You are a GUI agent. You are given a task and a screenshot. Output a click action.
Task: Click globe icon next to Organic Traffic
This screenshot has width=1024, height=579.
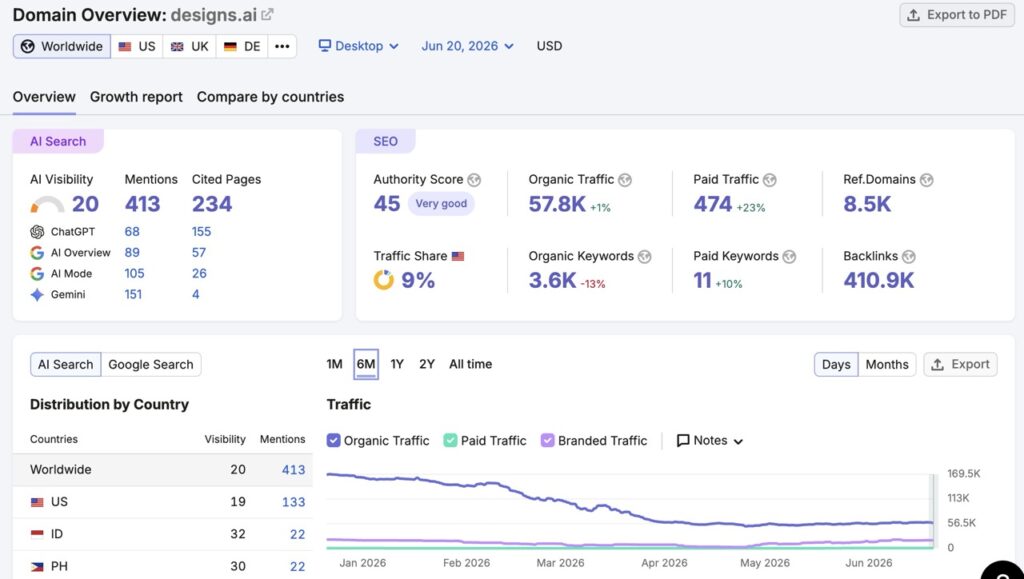625,180
